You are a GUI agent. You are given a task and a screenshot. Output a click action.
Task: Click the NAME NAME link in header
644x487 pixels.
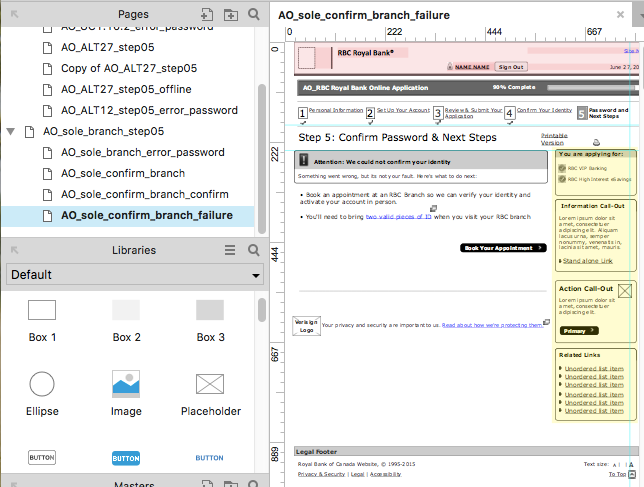click(472, 67)
